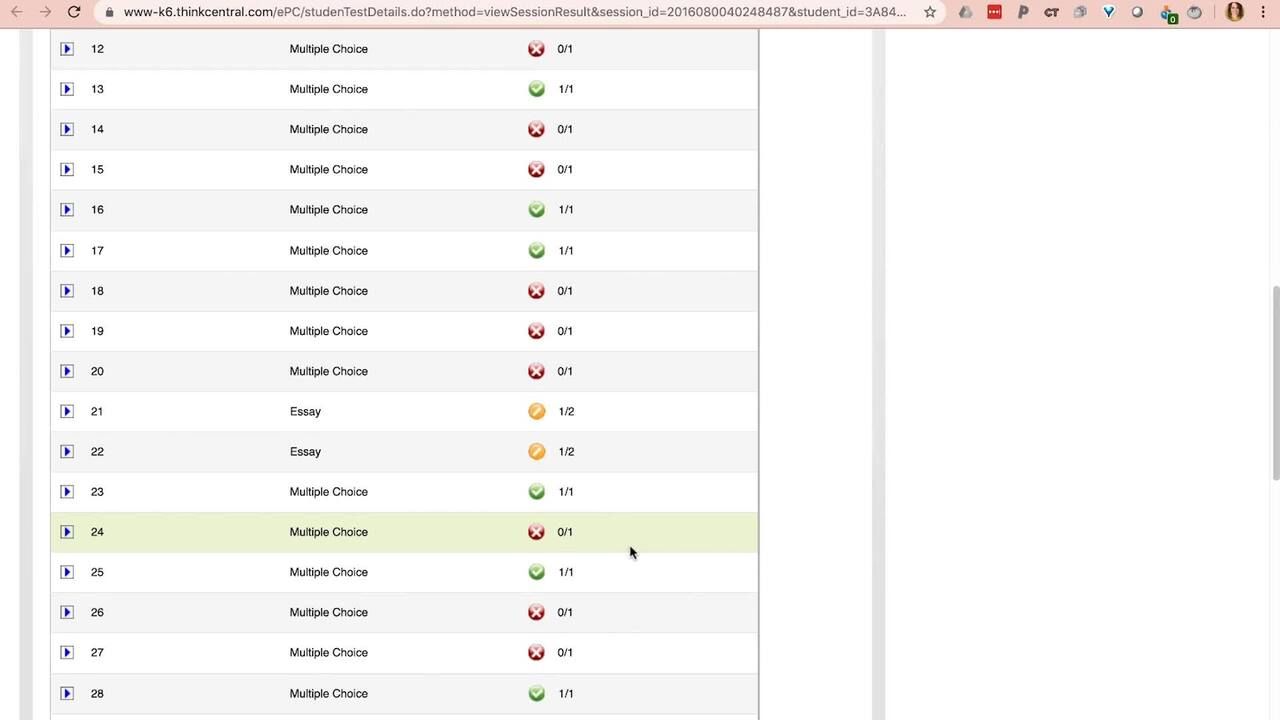
Task: Select 'Multiple Choice' text in row 12
Action: [x=329, y=49]
